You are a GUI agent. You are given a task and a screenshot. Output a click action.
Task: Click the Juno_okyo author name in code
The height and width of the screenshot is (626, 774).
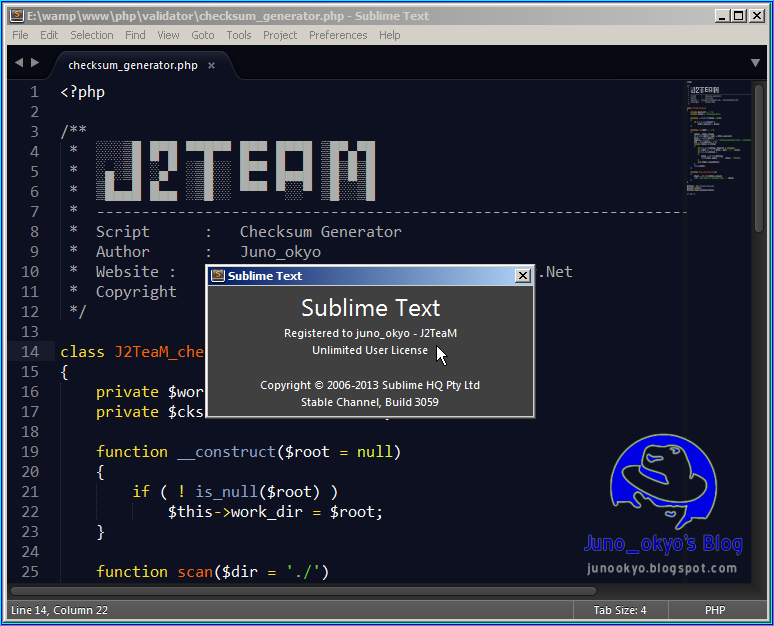pyautogui.click(x=280, y=252)
